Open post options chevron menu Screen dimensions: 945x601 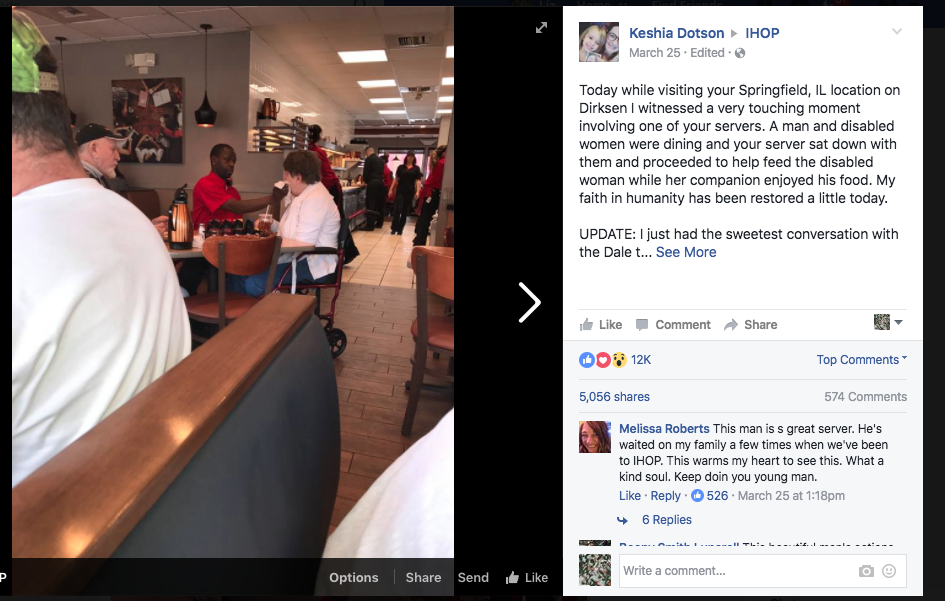tap(897, 31)
